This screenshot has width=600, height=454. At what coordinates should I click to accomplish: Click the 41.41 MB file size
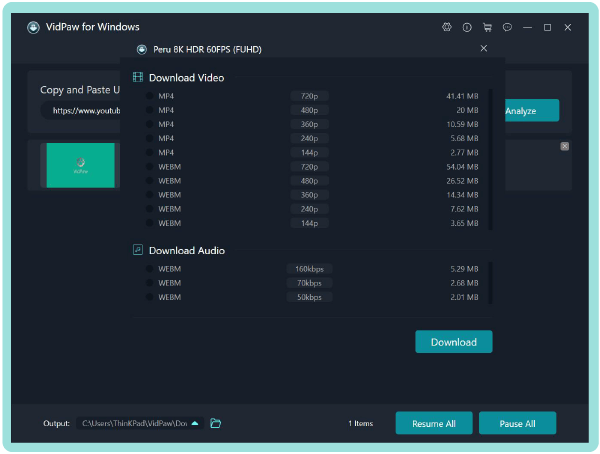pos(462,96)
